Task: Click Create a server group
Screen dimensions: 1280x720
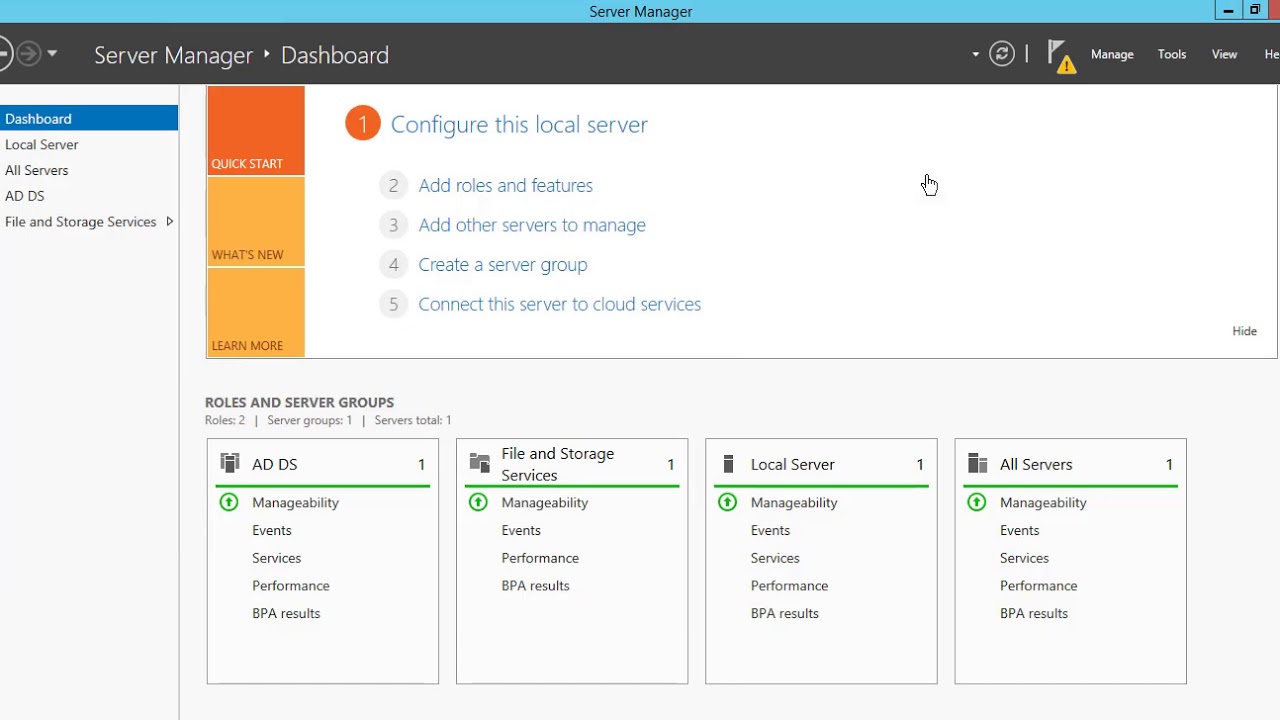Action: point(503,264)
